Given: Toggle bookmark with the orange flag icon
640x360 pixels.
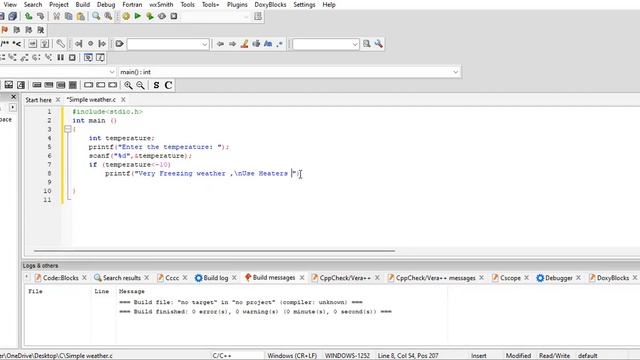Looking at the screenshot, I should pos(5,30).
